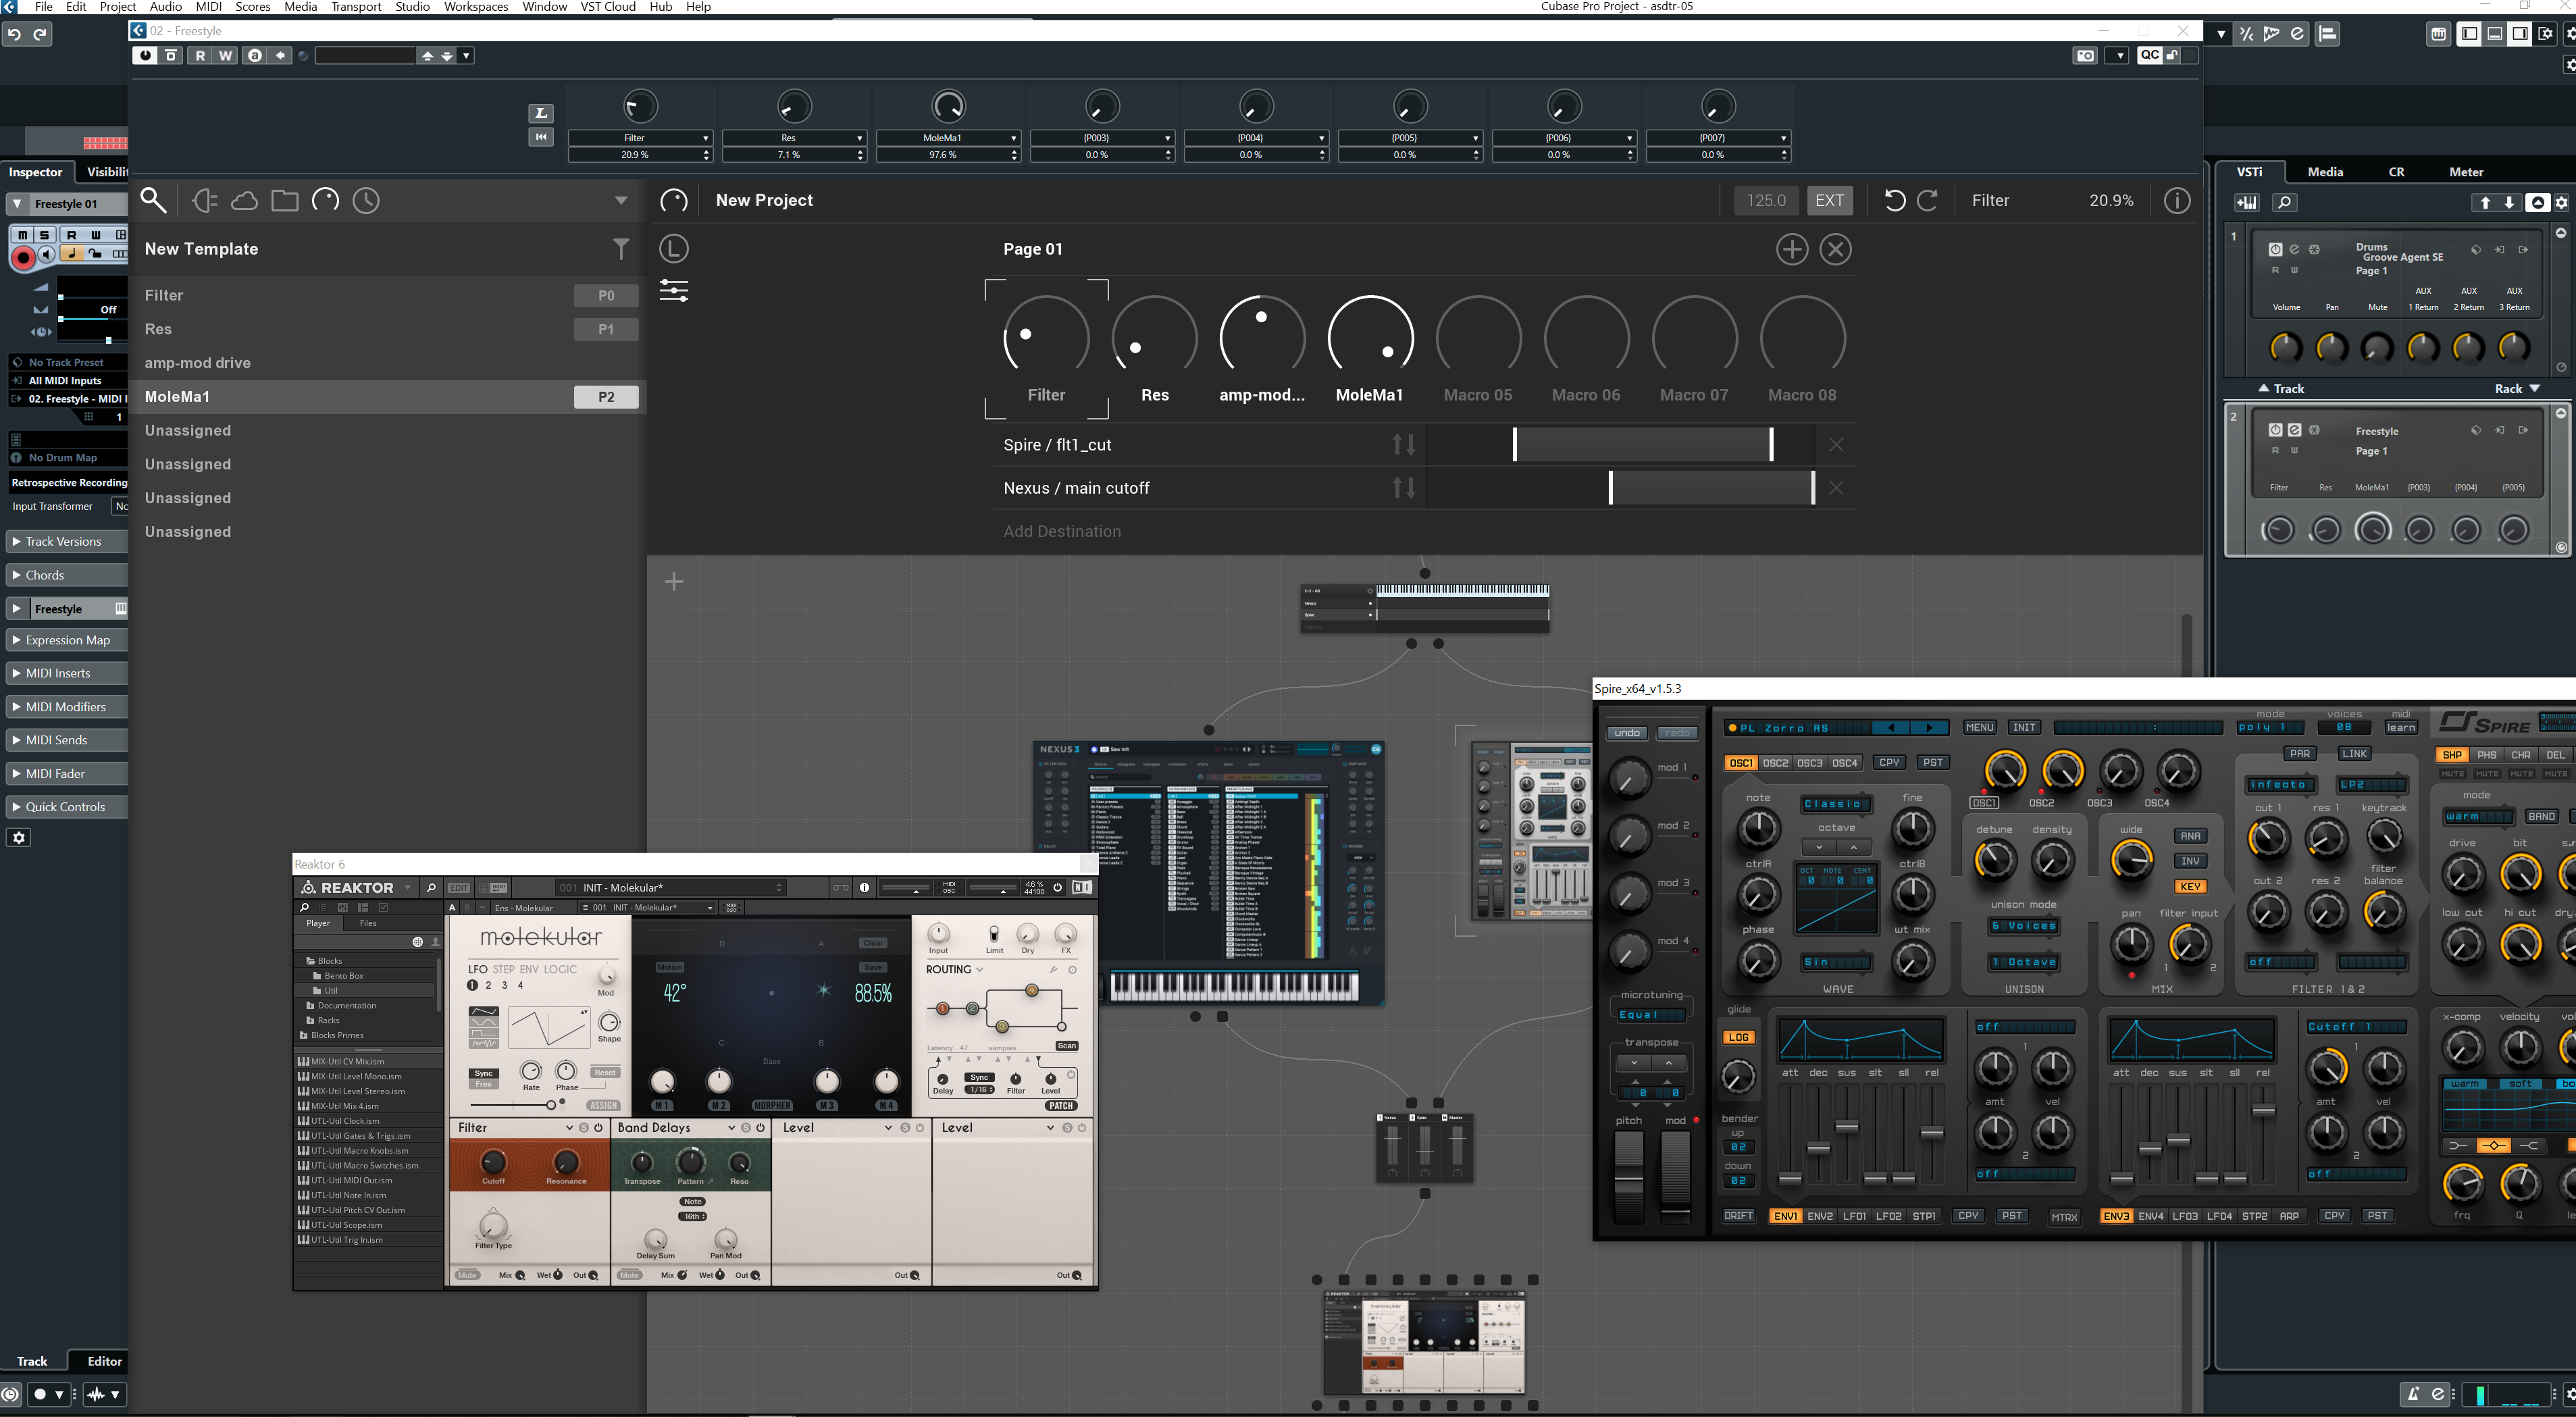This screenshot has height=1417, width=2576.
Task: Switch to the Files tab in Reaktor
Action: click(368, 923)
